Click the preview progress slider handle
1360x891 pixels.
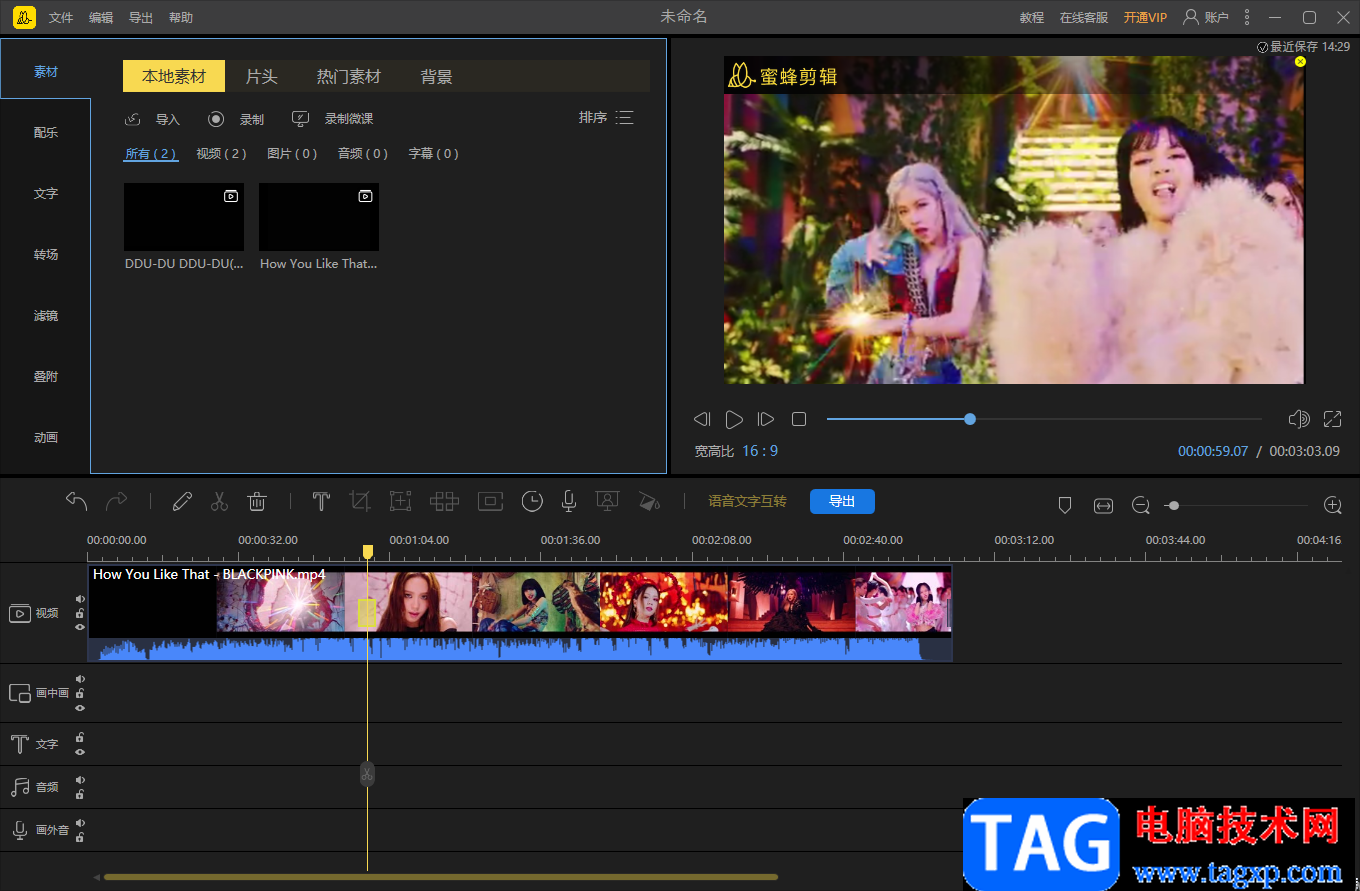click(x=970, y=419)
